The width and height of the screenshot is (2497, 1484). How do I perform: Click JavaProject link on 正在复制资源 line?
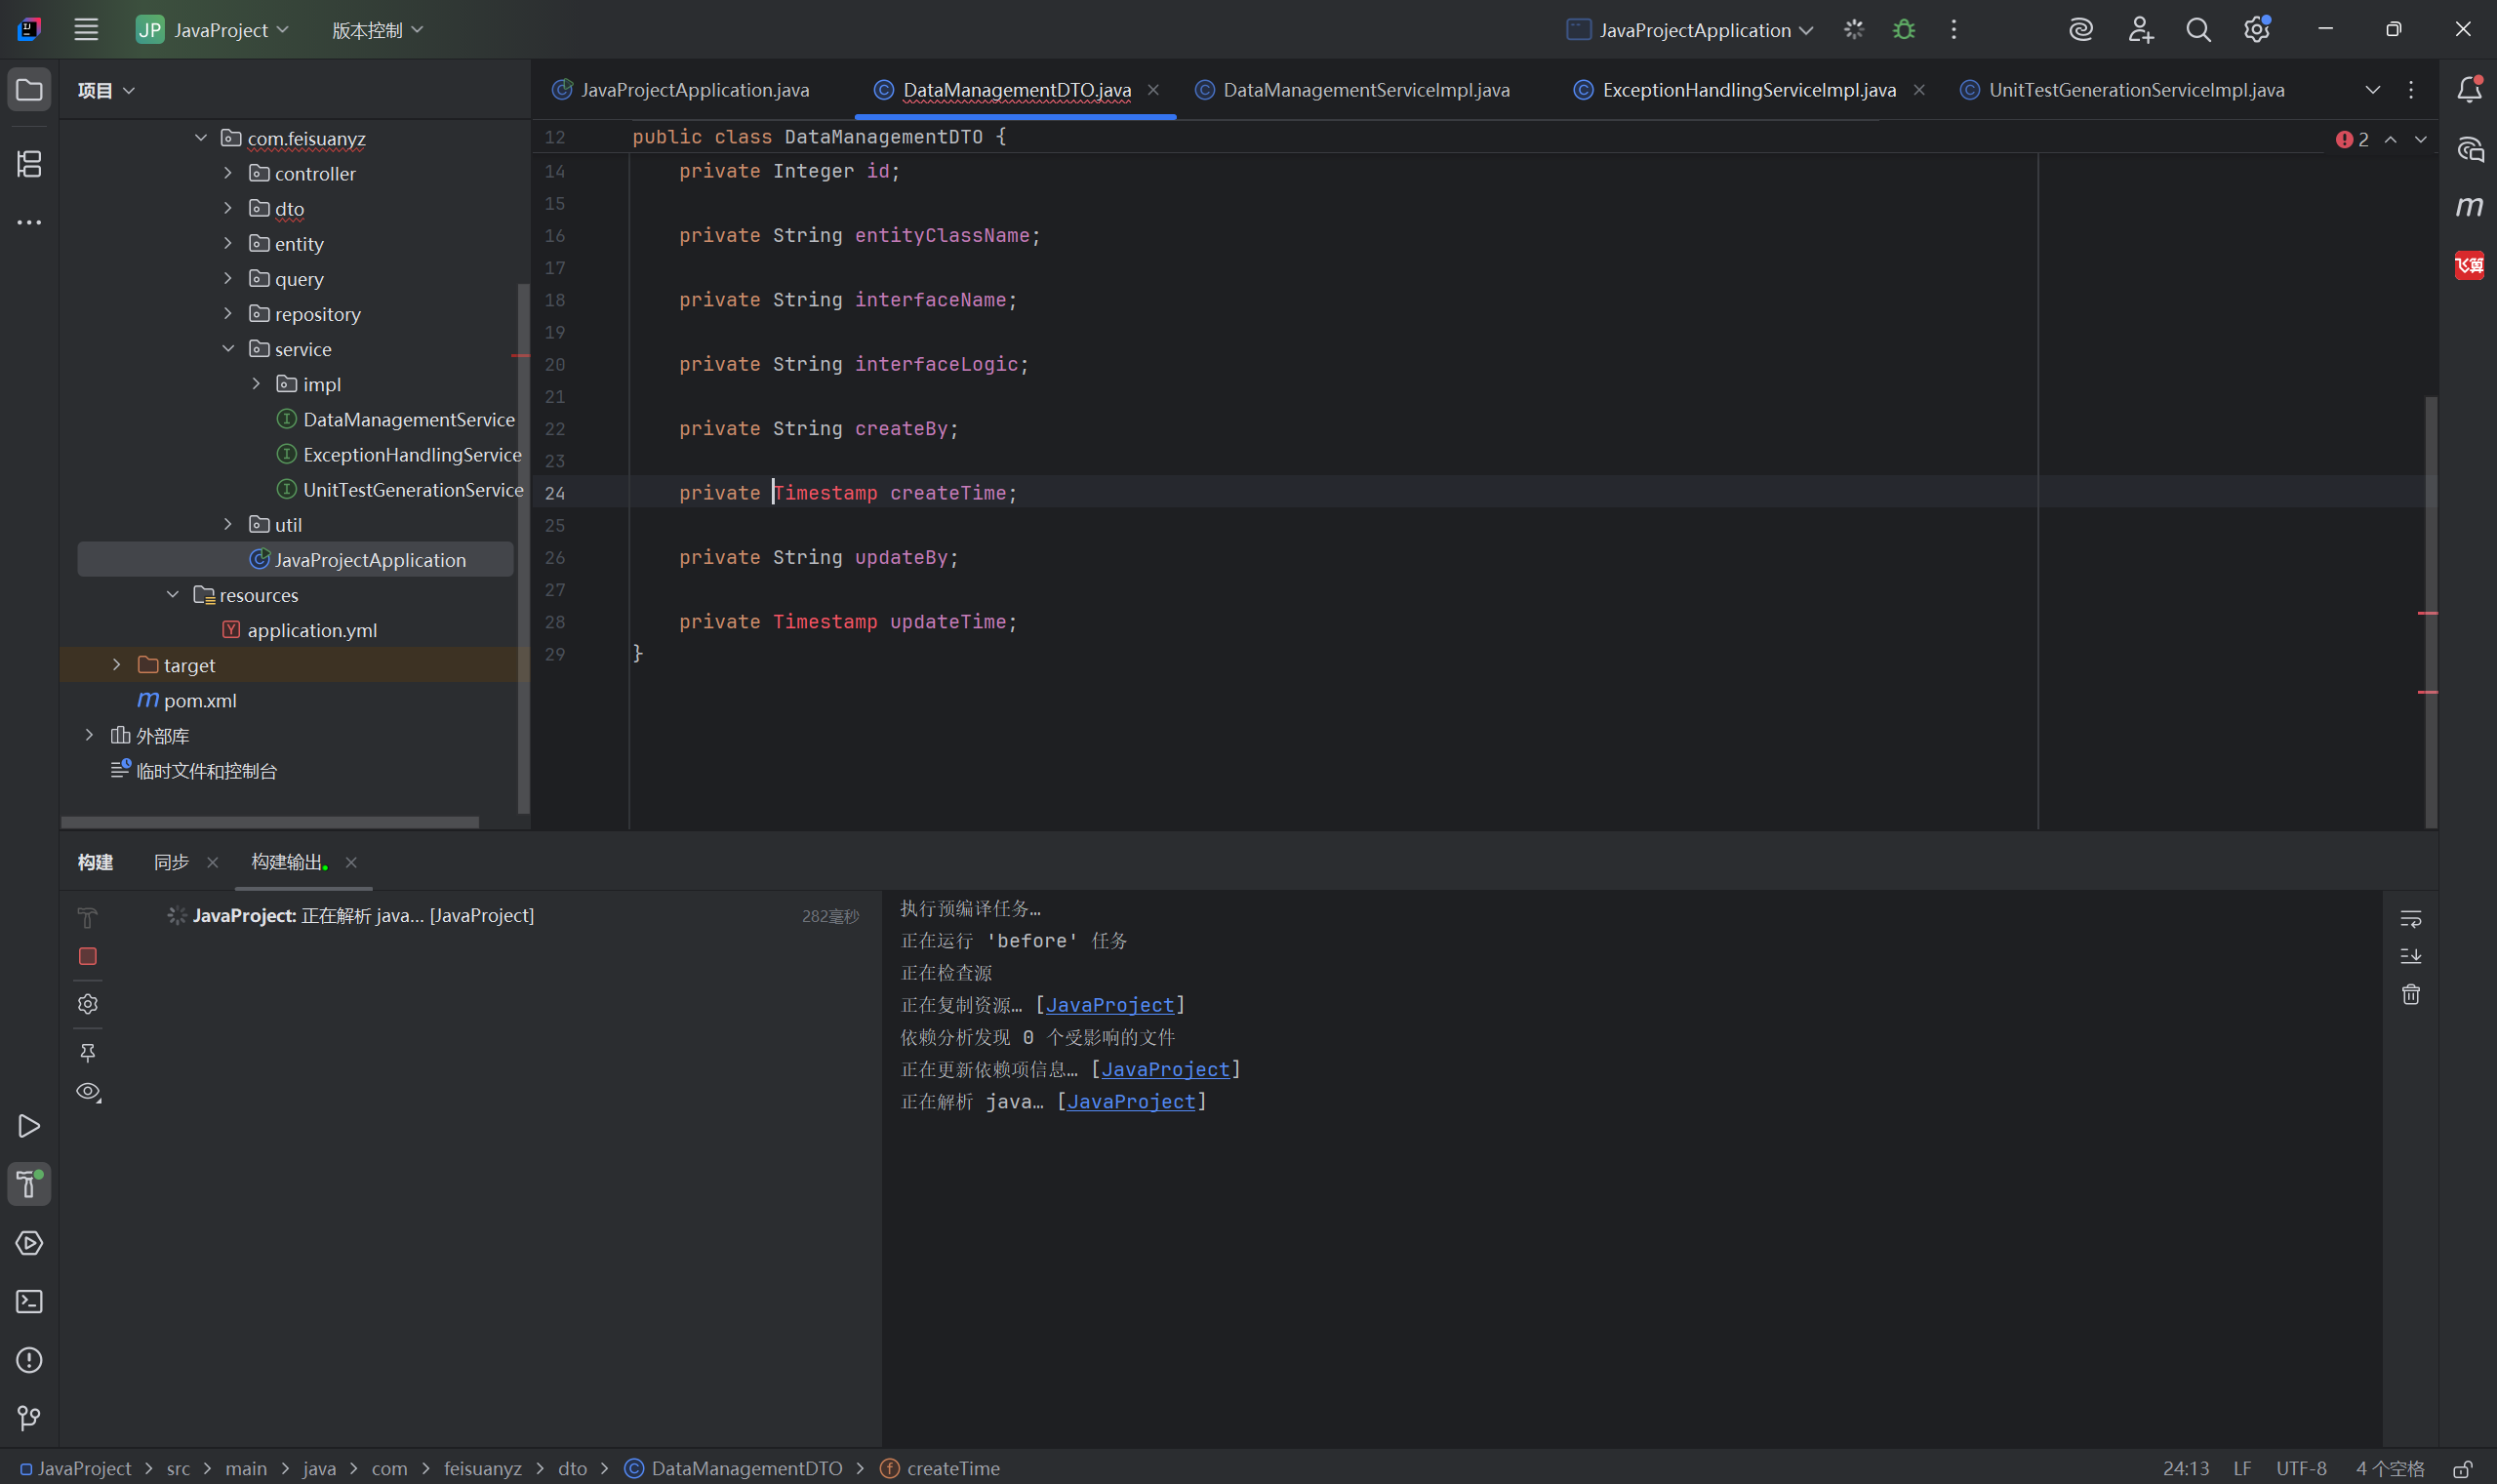click(1110, 1005)
